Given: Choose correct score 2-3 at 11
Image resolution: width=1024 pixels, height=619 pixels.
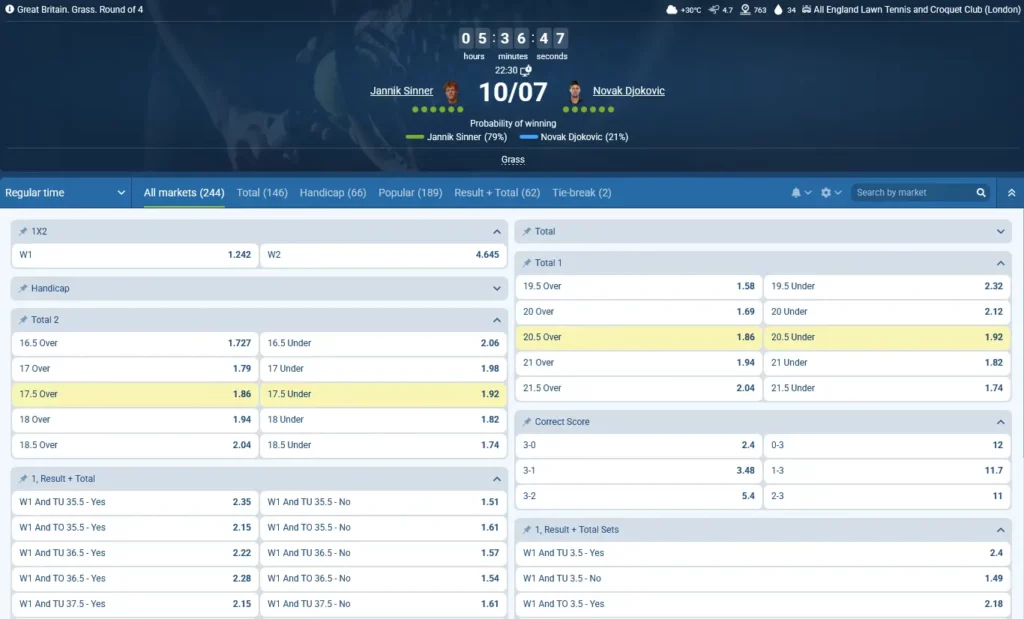Looking at the screenshot, I should pos(887,496).
